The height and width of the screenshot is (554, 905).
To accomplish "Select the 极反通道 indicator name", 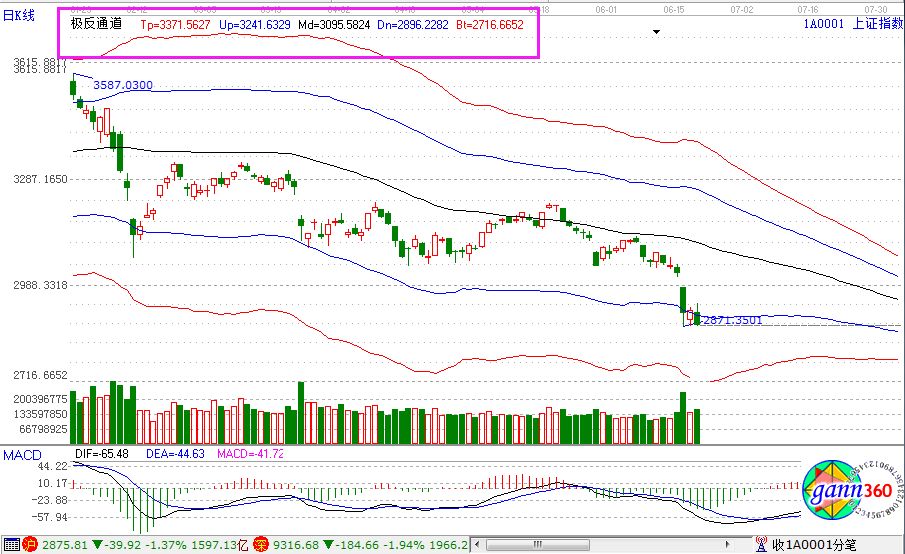I will click(x=95, y=22).
